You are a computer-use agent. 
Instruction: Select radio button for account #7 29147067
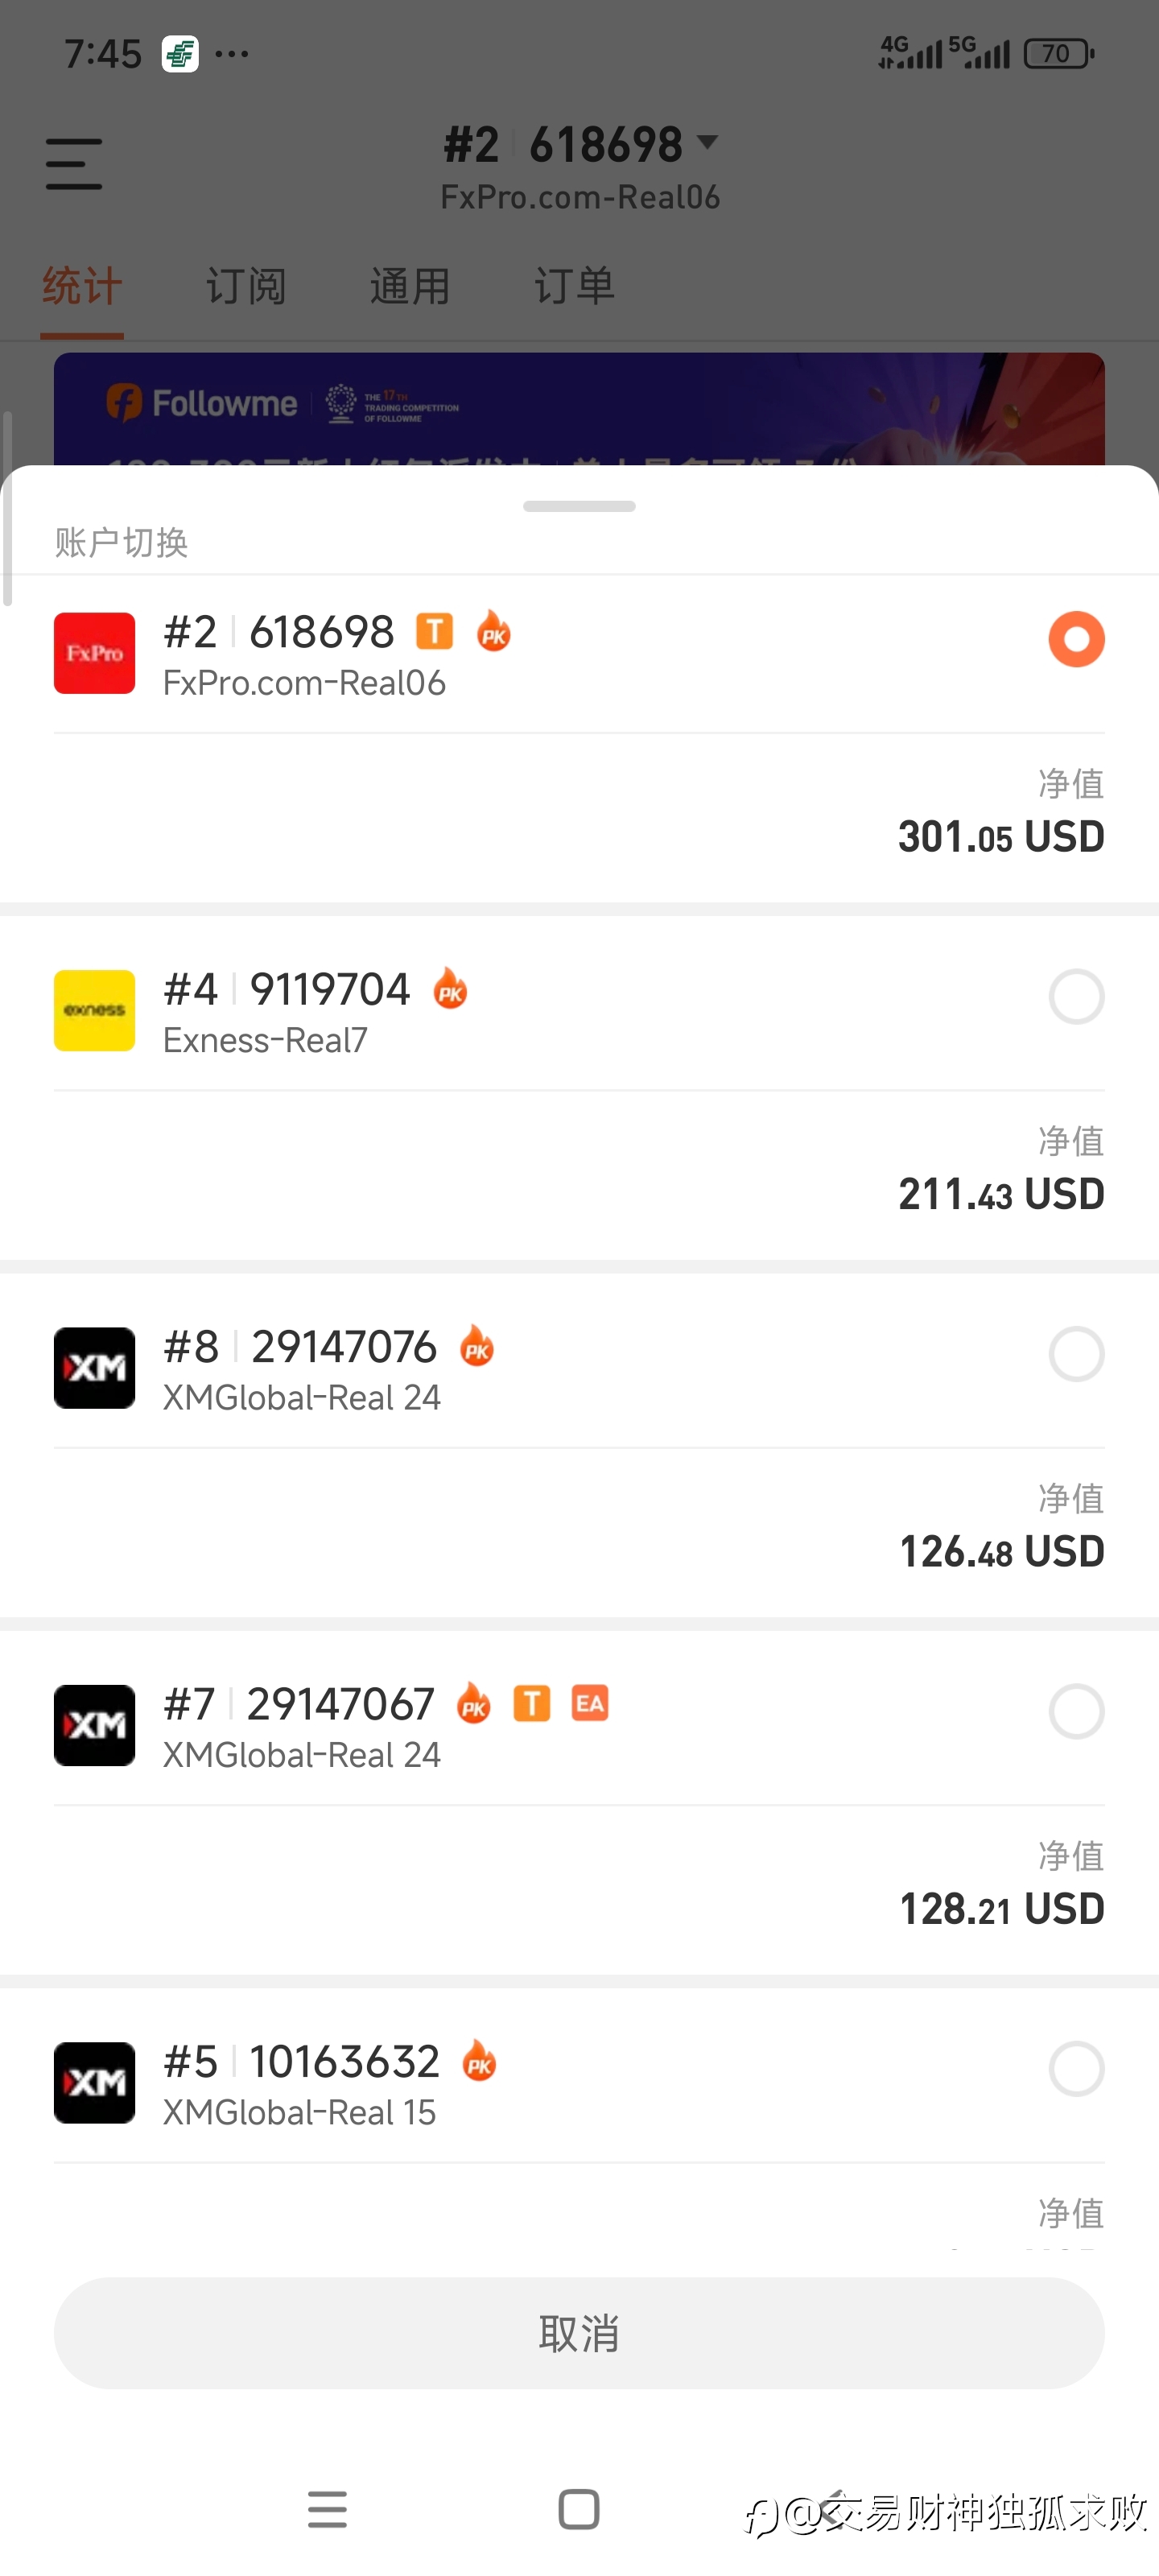[1076, 1711]
